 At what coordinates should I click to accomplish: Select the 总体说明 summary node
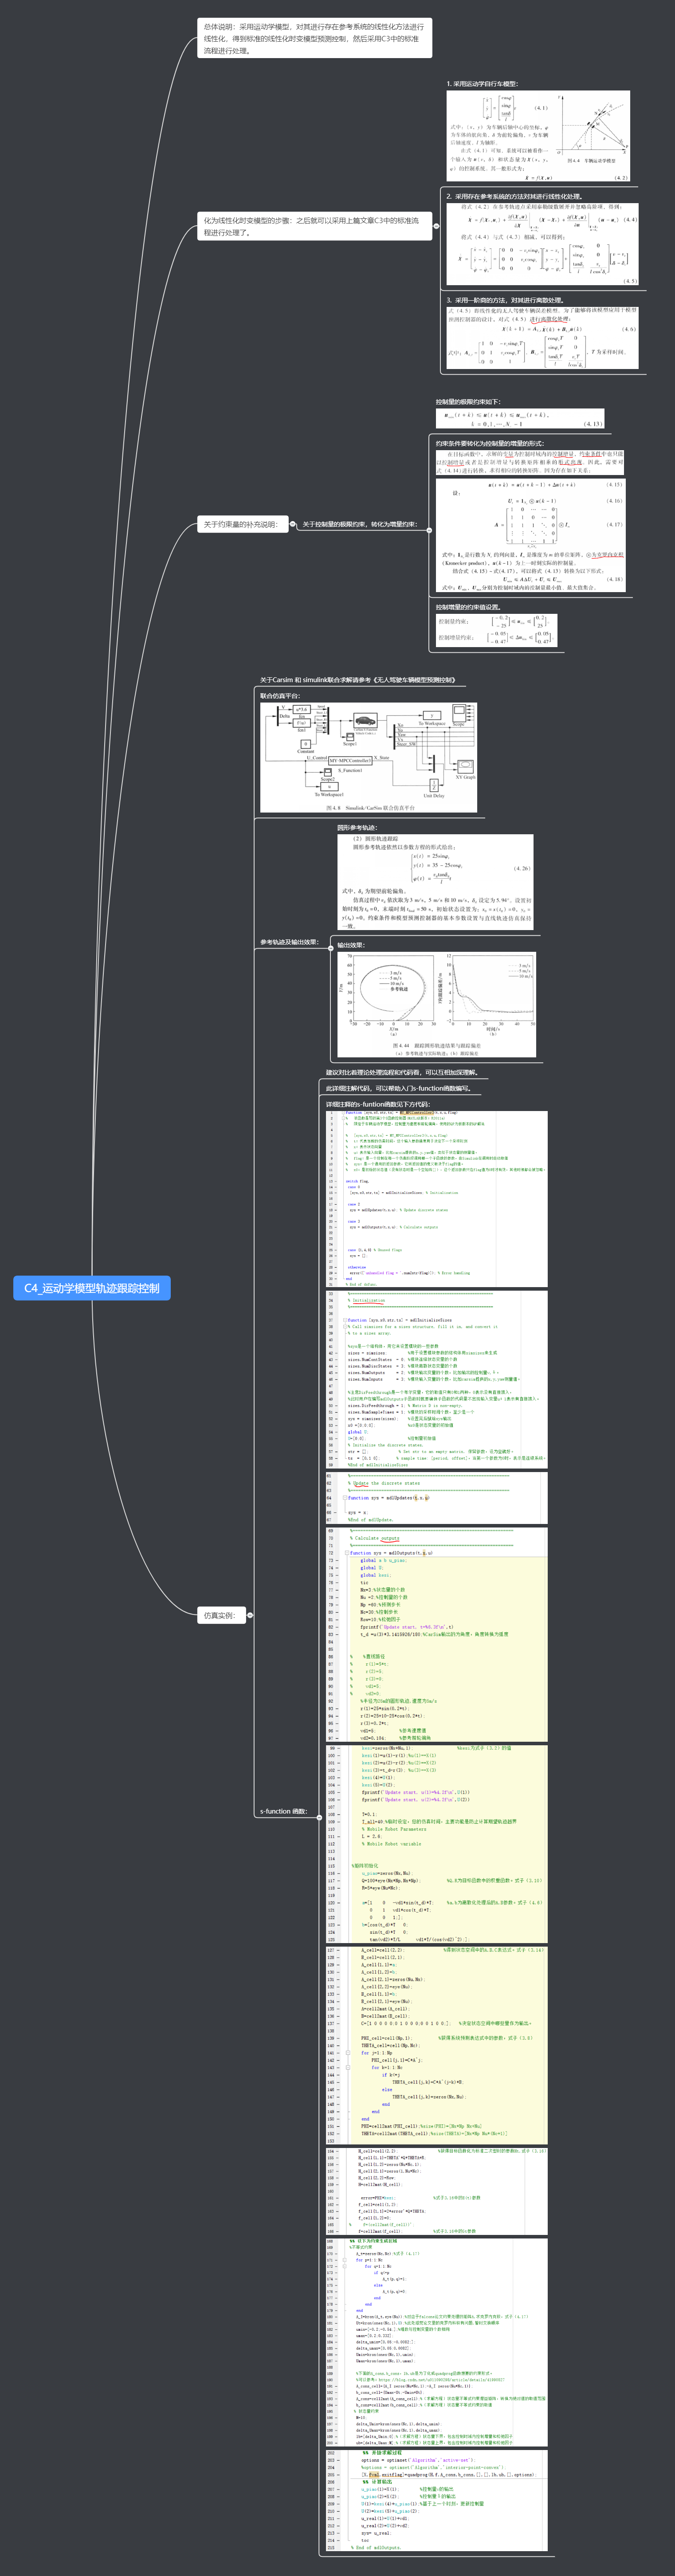tap(314, 39)
